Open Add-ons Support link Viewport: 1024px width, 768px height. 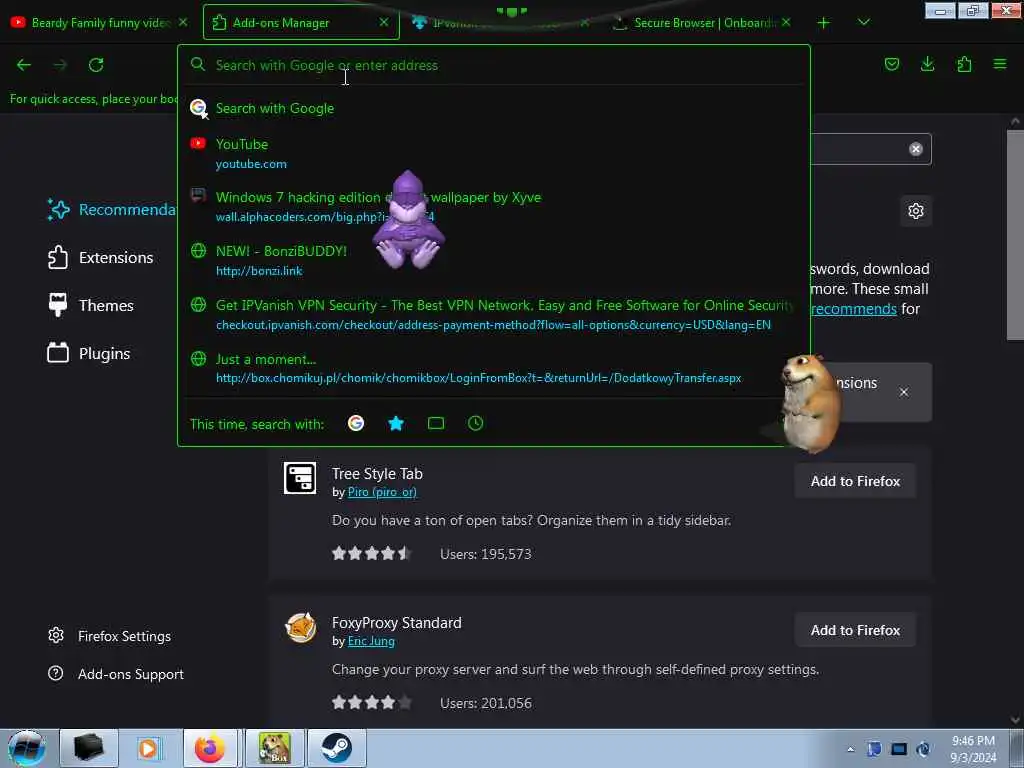(x=116, y=674)
